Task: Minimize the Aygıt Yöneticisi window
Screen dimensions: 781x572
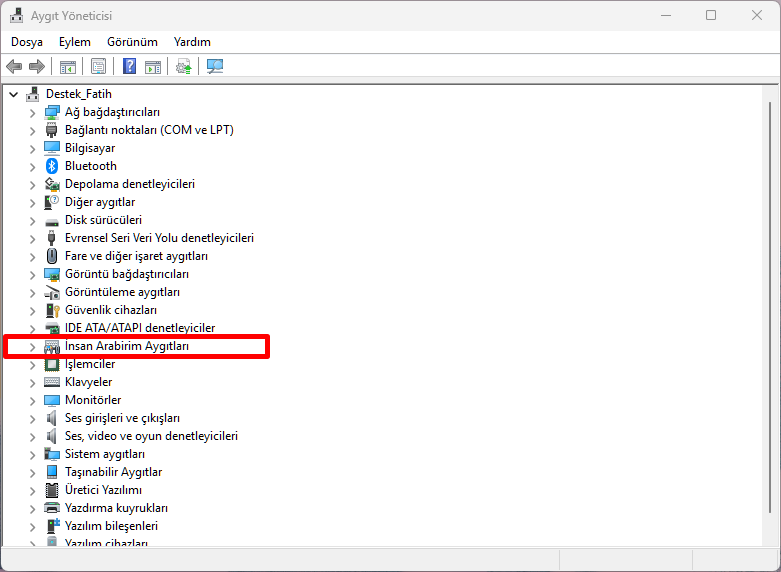Action: 665,15
